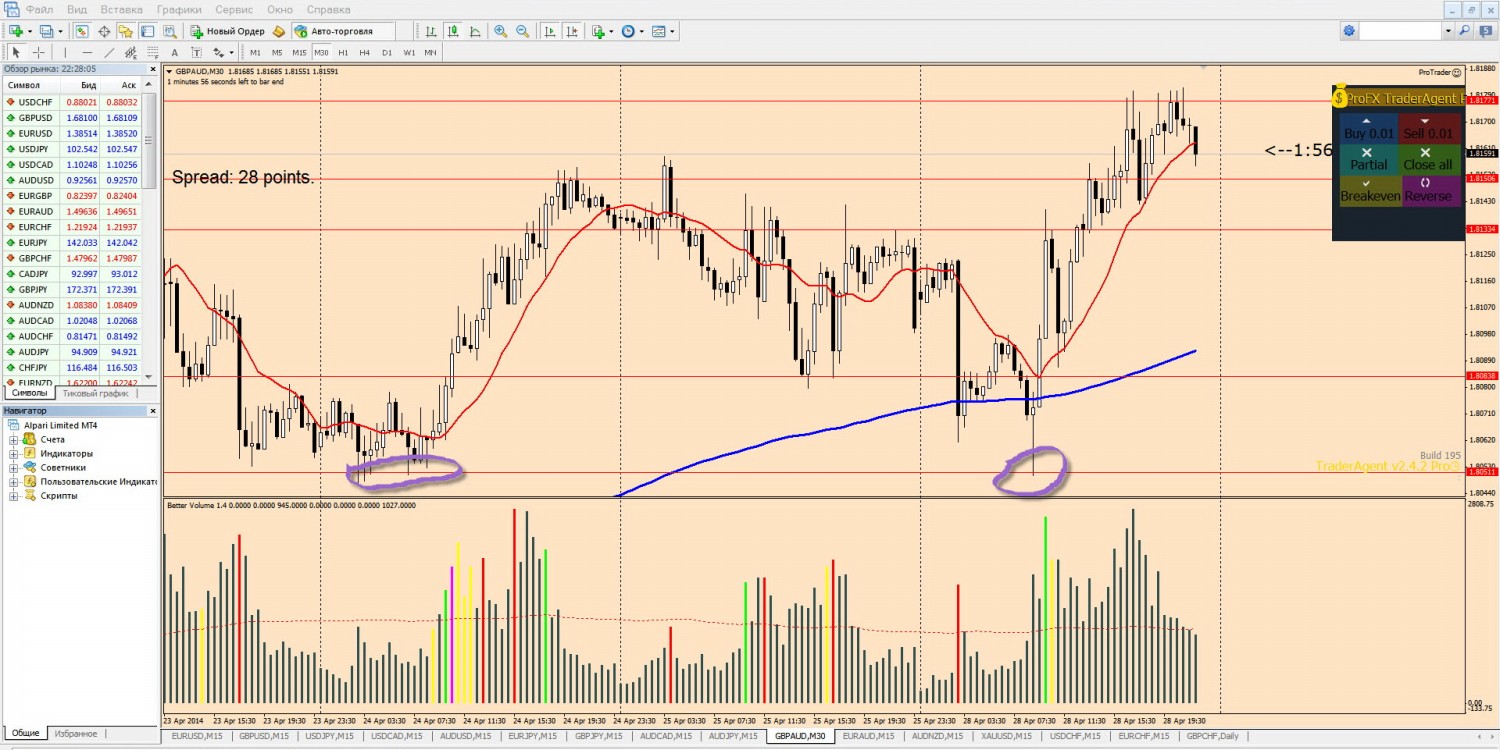Screen dimensions: 1500x750
Task: Select the trendline drawing tool
Action: point(109,52)
